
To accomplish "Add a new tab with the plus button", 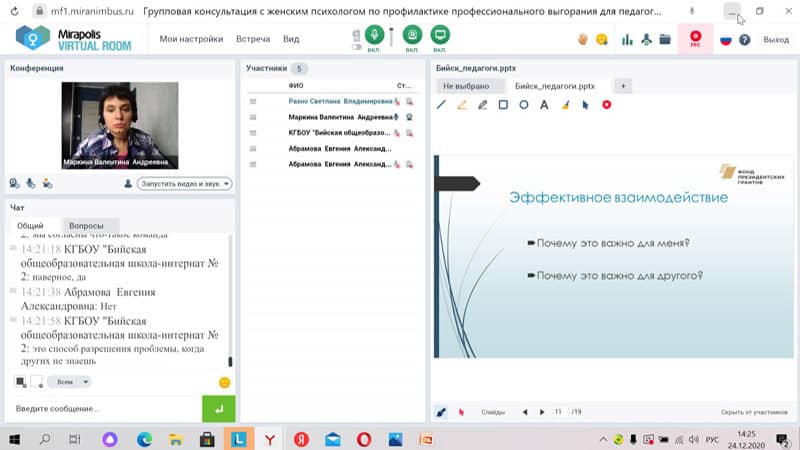I will click(623, 86).
